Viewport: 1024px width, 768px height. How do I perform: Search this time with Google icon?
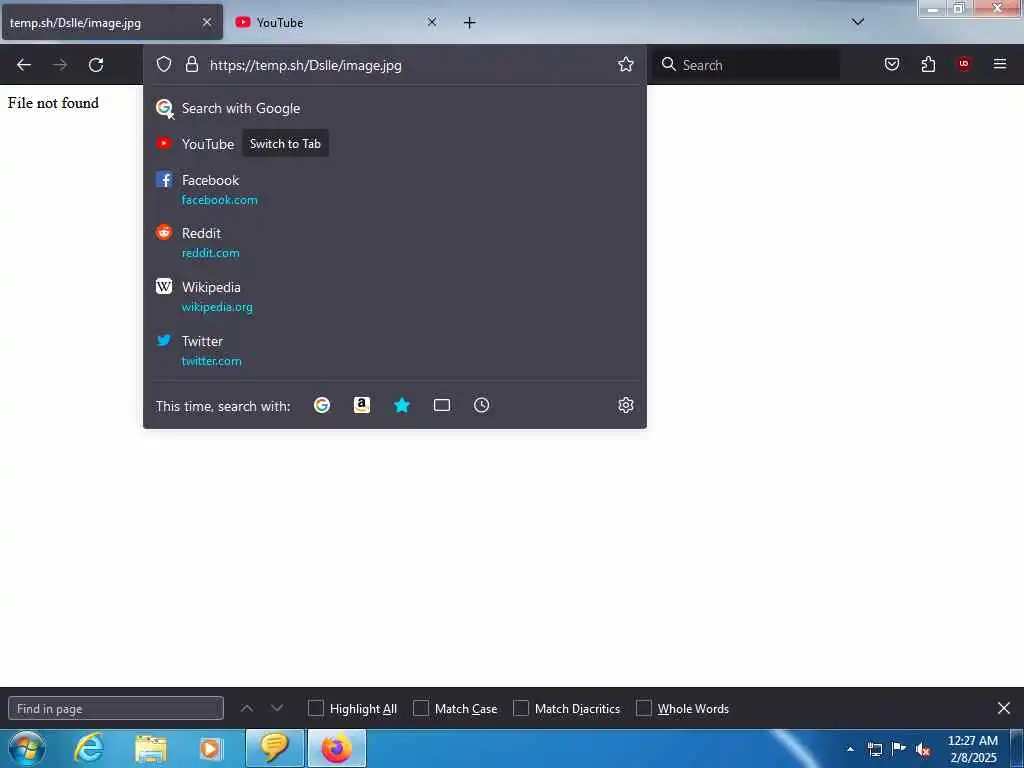pos(322,405)
